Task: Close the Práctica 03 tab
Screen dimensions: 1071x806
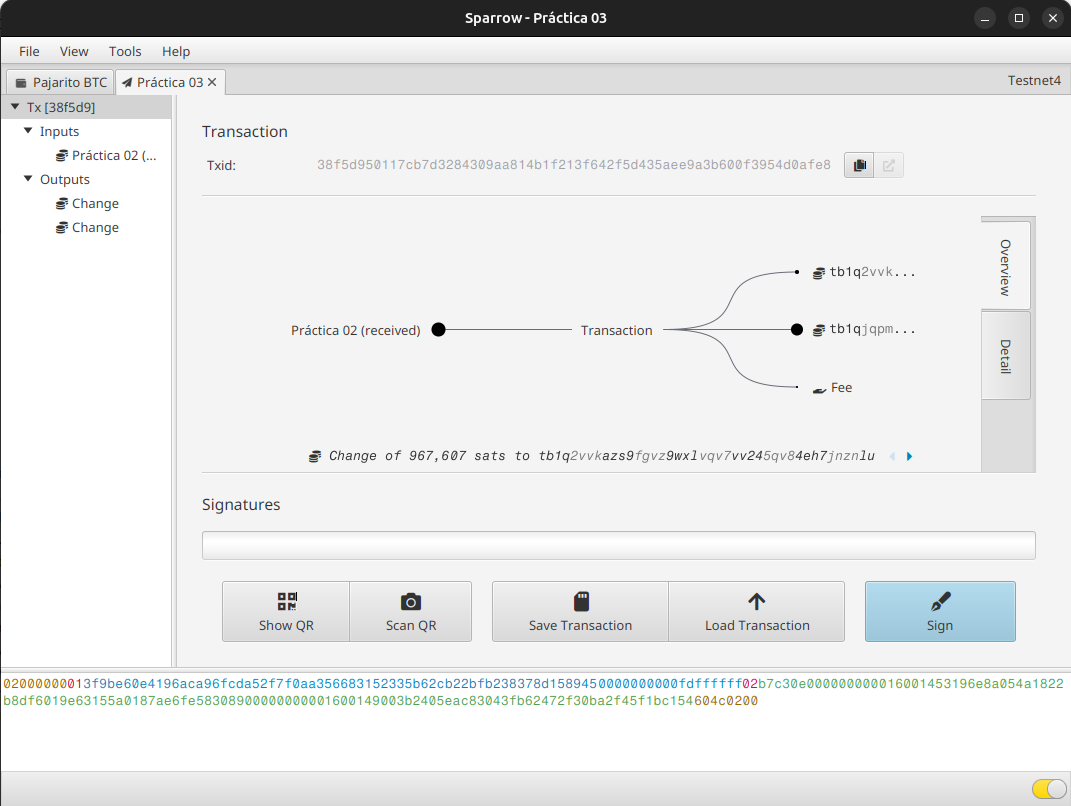Action: click(212, 82)
